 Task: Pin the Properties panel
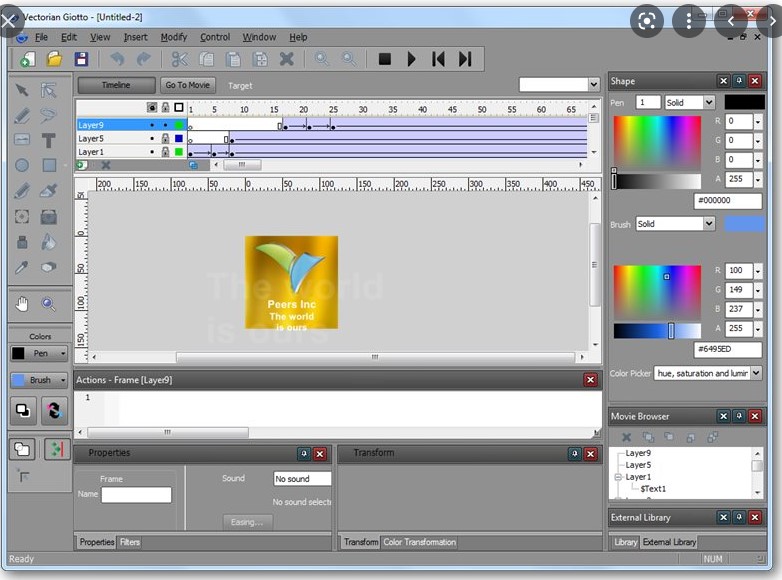pyautogui.click(x=304, y=453)
